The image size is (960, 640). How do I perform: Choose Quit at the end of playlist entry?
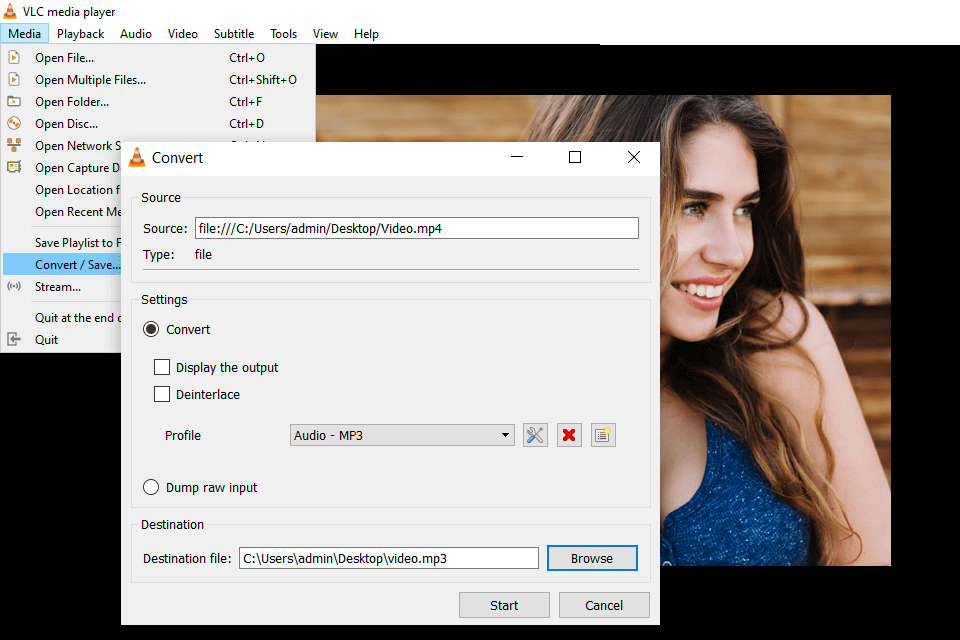coord(62,317)
